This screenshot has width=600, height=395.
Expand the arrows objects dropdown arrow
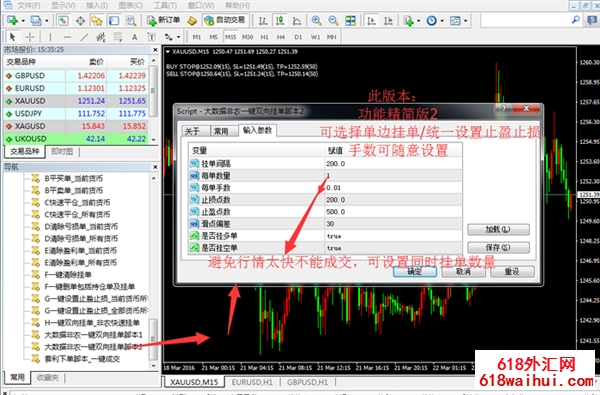pyautogui.click(x=178, y=37)
